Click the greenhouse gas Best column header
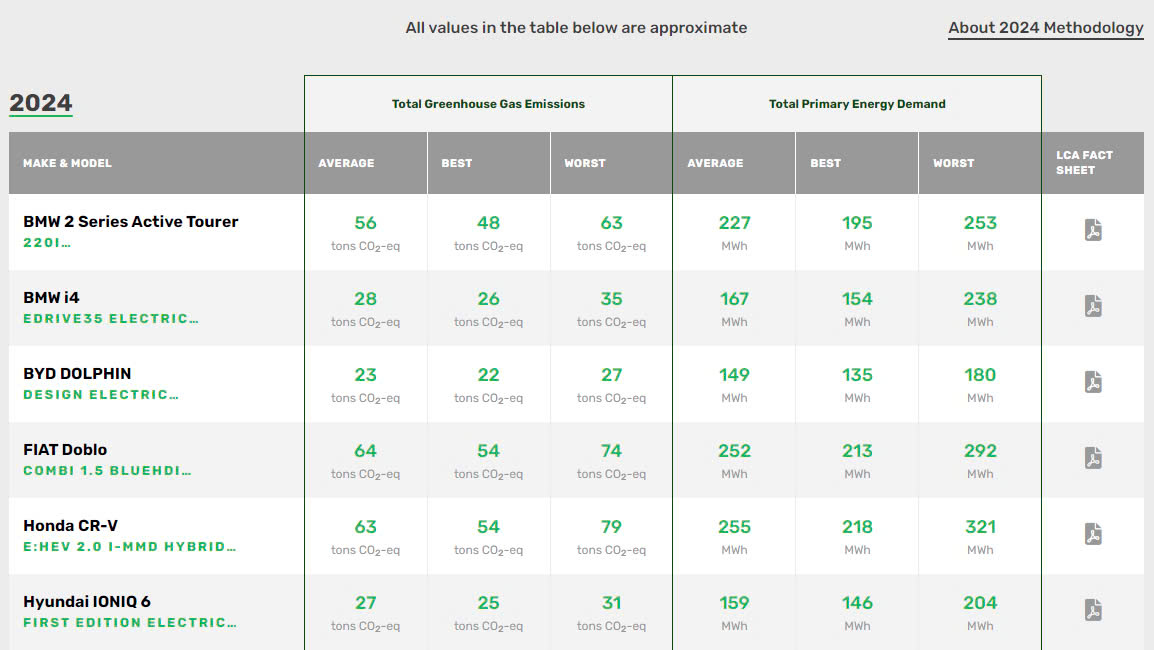 click(x=457, y=163)
